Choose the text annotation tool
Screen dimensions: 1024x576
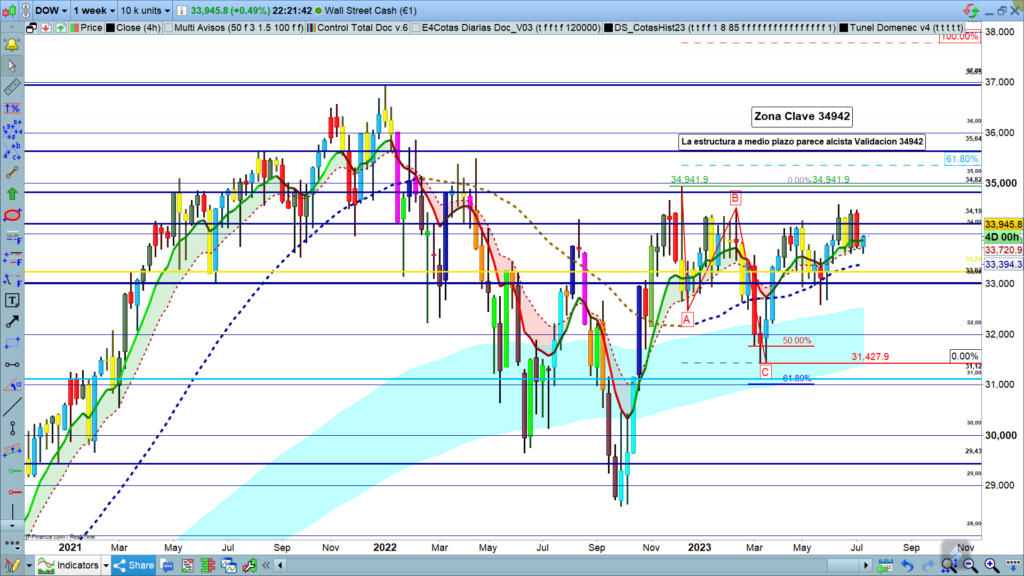coord(12,300)
